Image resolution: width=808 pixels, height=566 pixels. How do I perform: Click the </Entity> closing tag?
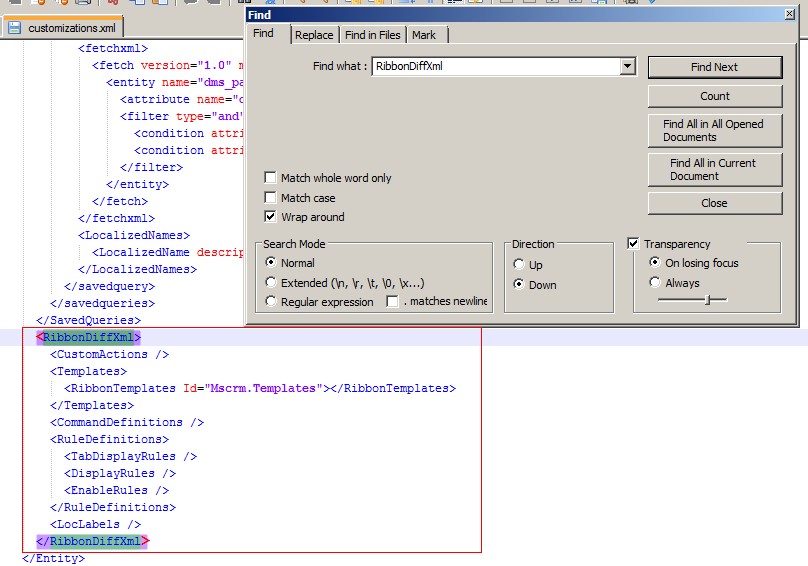[x=54, y=558]
